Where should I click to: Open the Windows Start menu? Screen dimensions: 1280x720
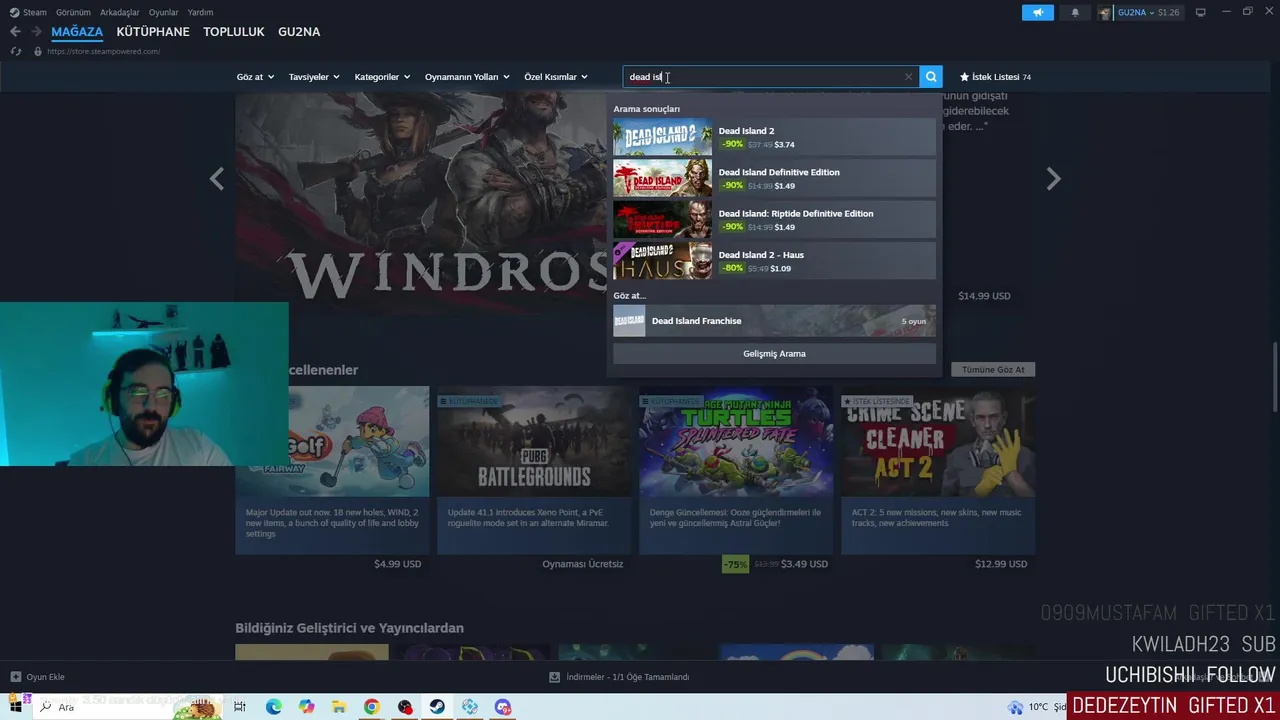[16, 707]
